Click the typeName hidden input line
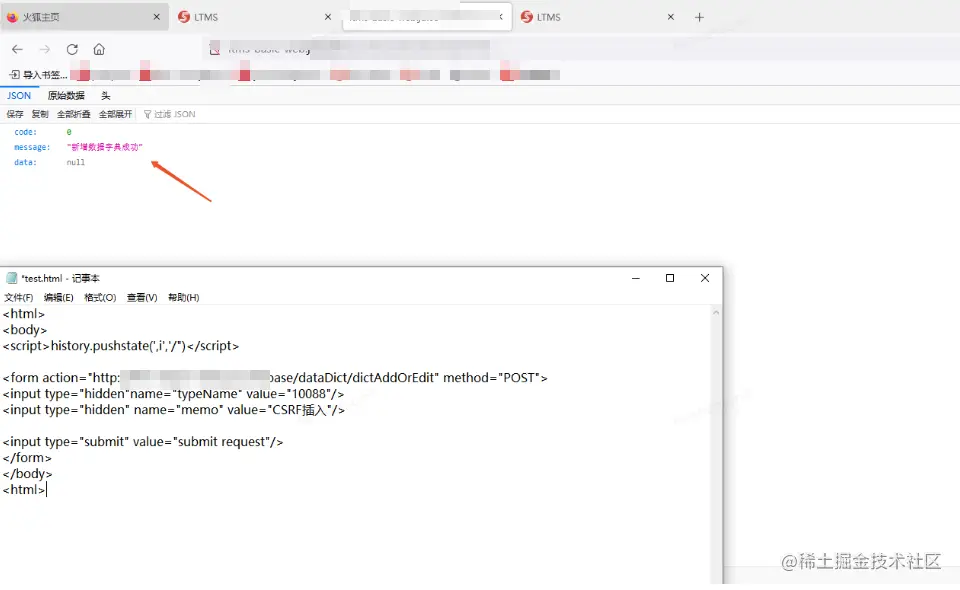The image size is (960, 590). [173, 394]
